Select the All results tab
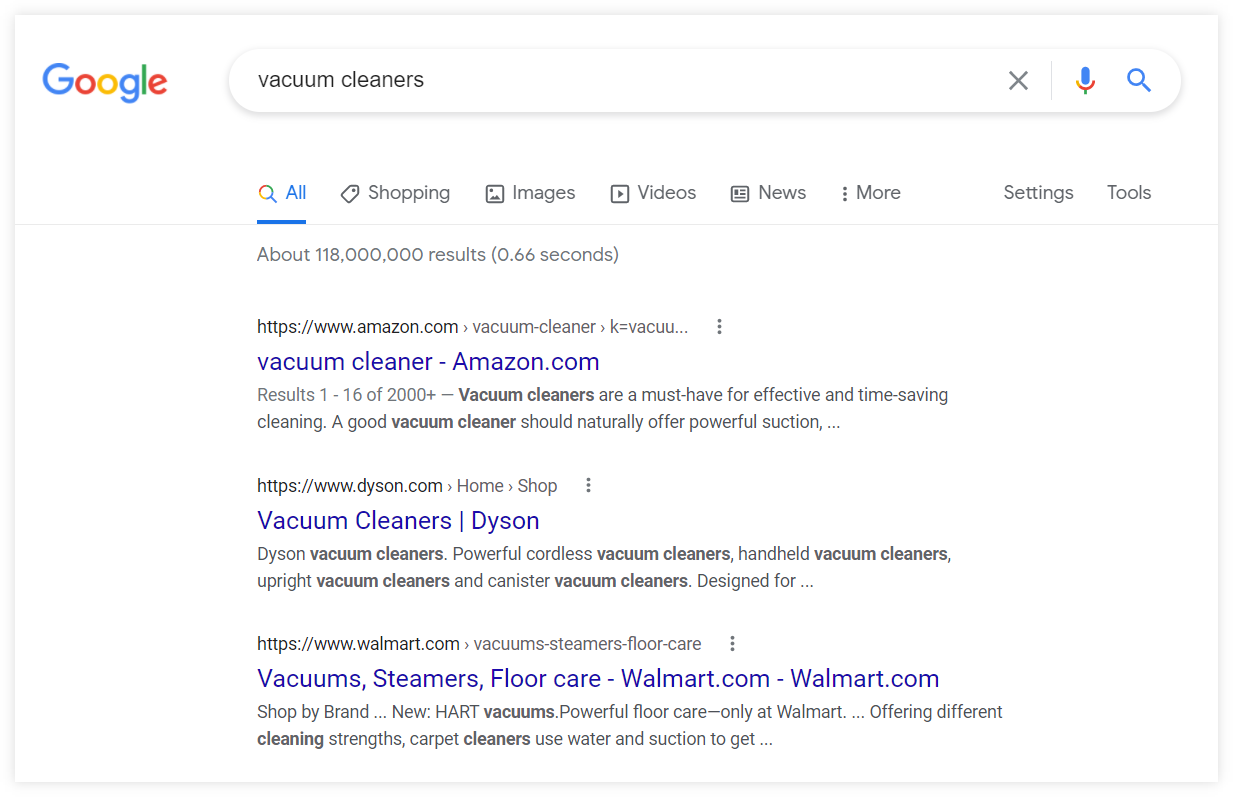 tap(283, 193)
